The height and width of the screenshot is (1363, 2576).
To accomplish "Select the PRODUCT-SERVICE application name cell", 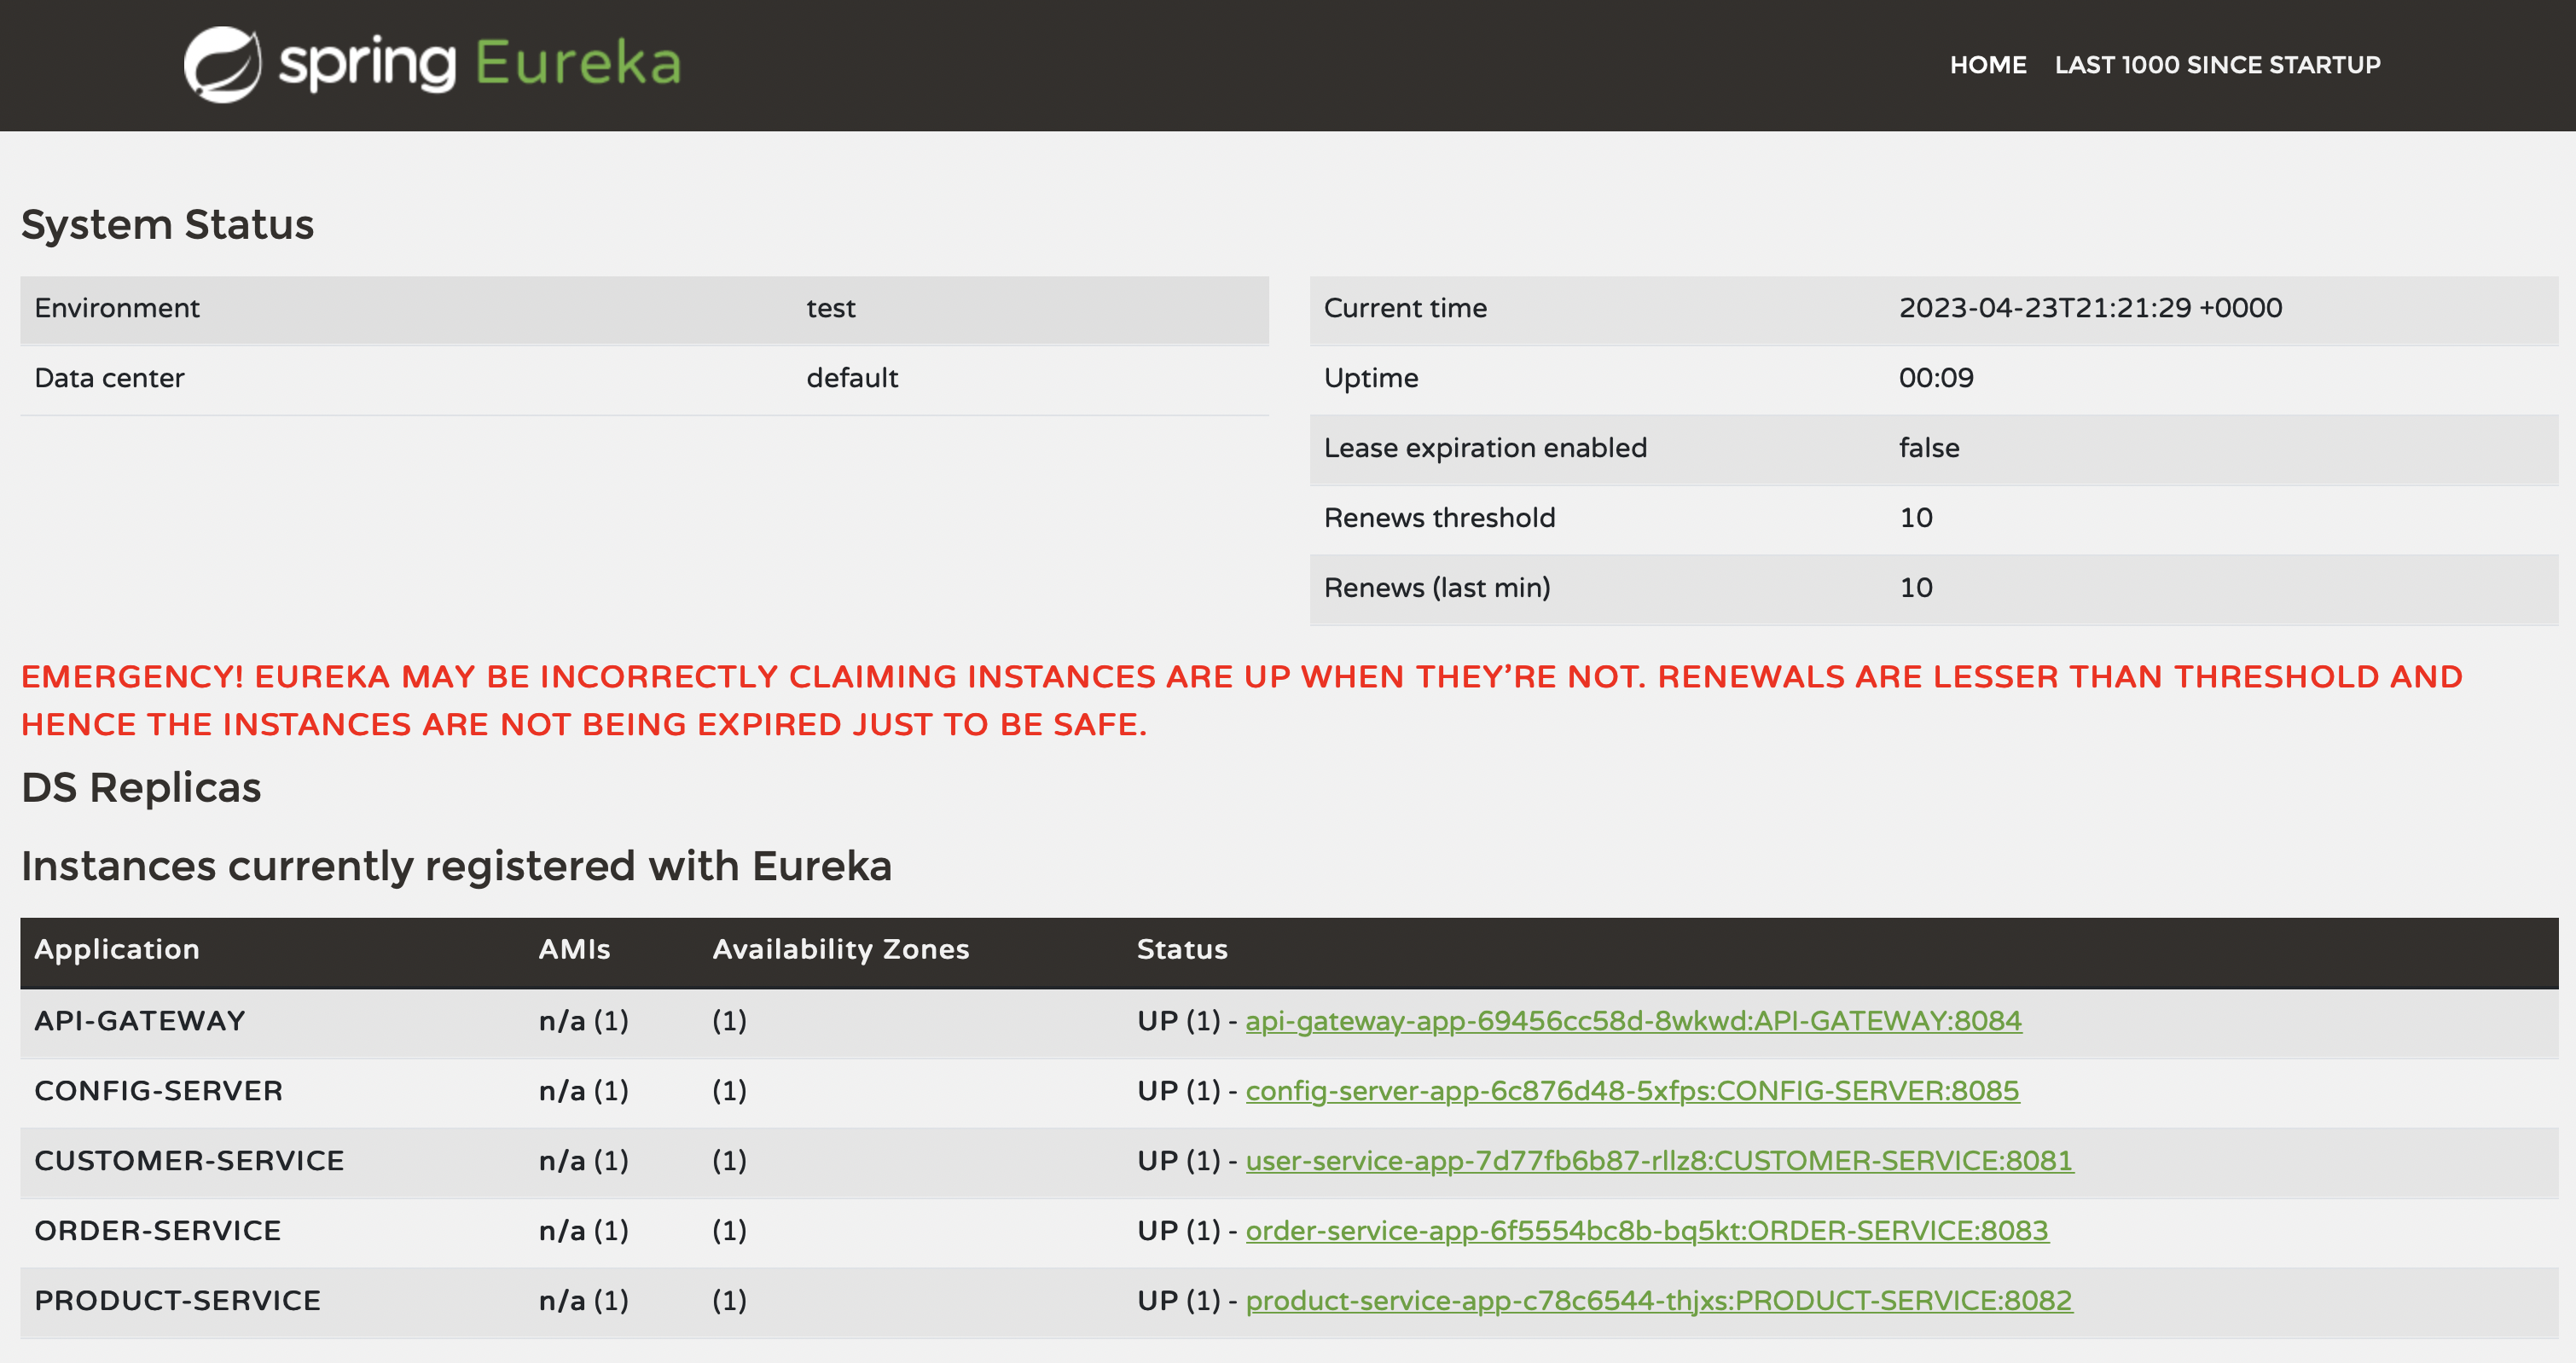I will tap(178, 1301).
